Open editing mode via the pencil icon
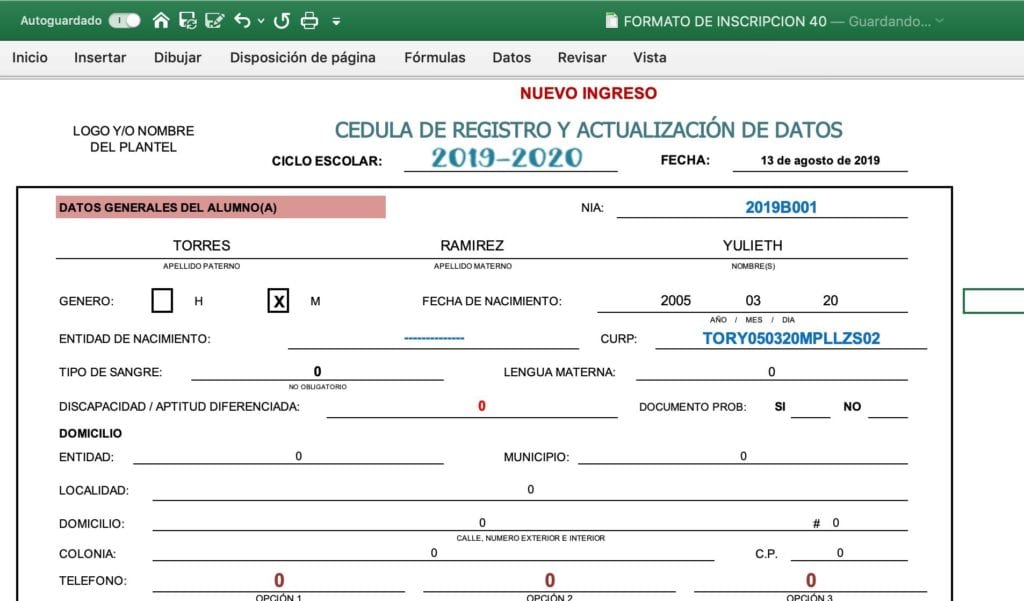Screen dimensions: 1024x601 [215, 19]
